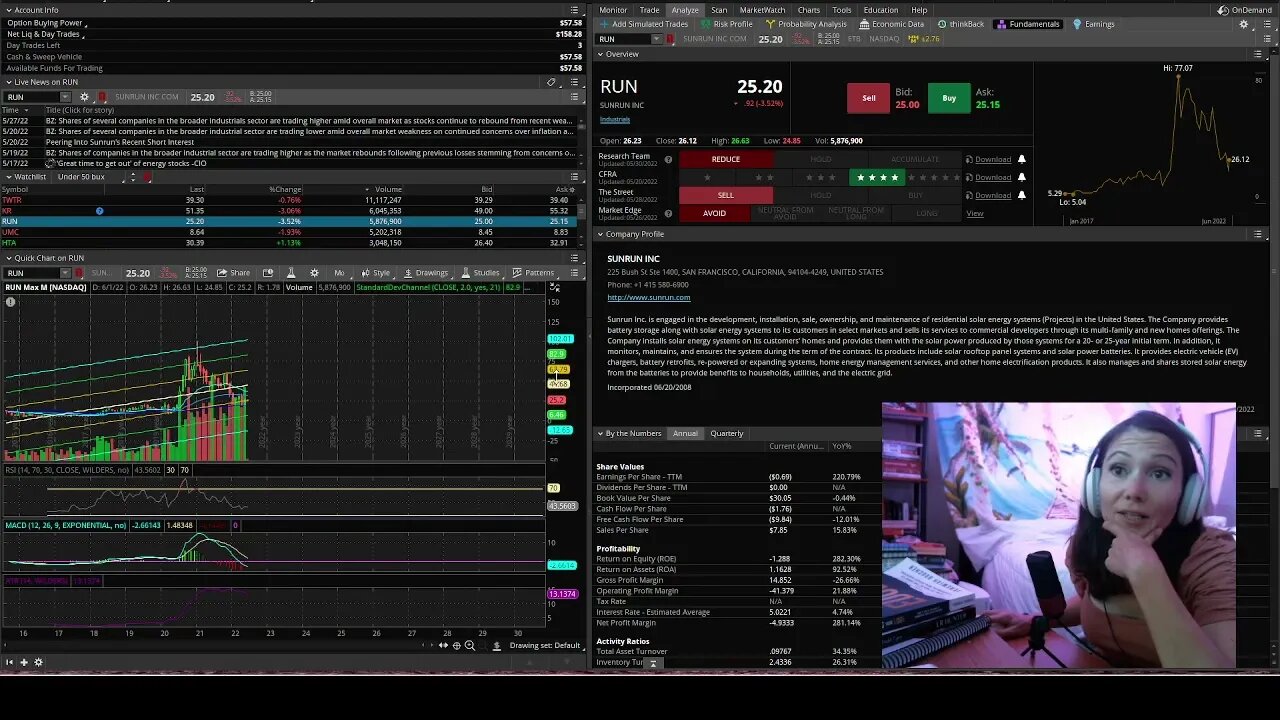Click the KR row question-mark info icon
This screenshot has width=1280, height=720.
pos(99,211)
